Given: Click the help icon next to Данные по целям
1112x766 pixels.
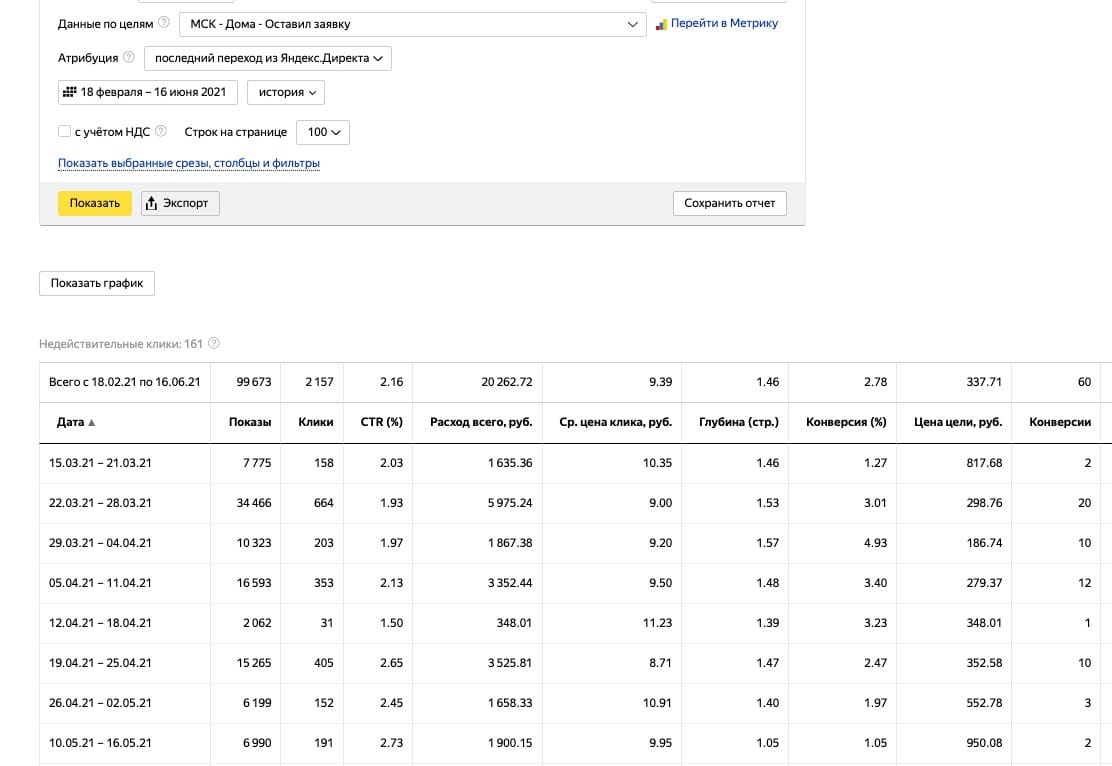Looking at the screenshot, I should 164,23.
